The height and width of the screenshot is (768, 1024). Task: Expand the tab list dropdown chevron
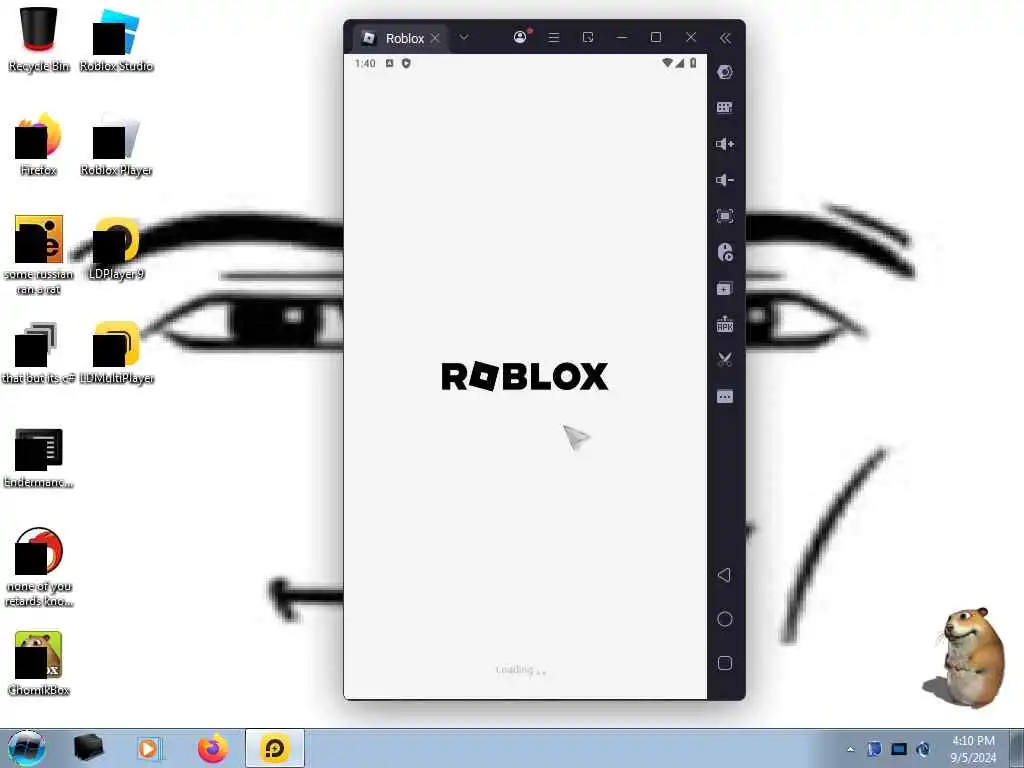(464, 37)
